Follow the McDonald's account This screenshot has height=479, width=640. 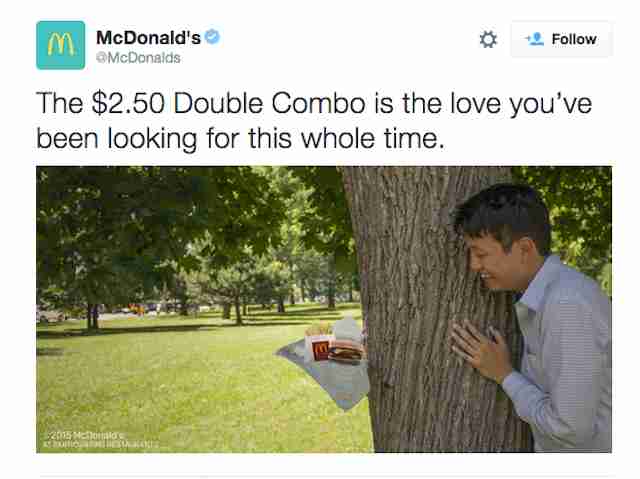click(x=561, y=39)
